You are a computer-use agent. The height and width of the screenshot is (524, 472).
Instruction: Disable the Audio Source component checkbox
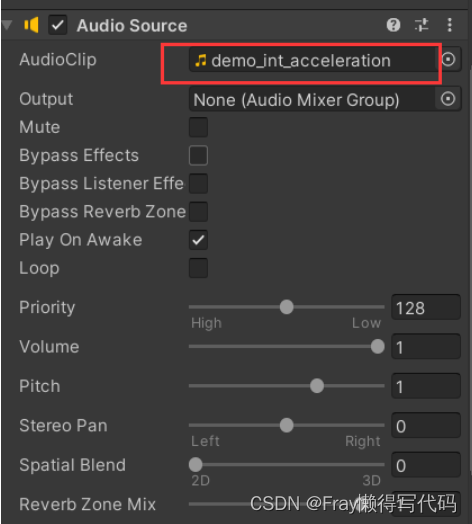57,25
